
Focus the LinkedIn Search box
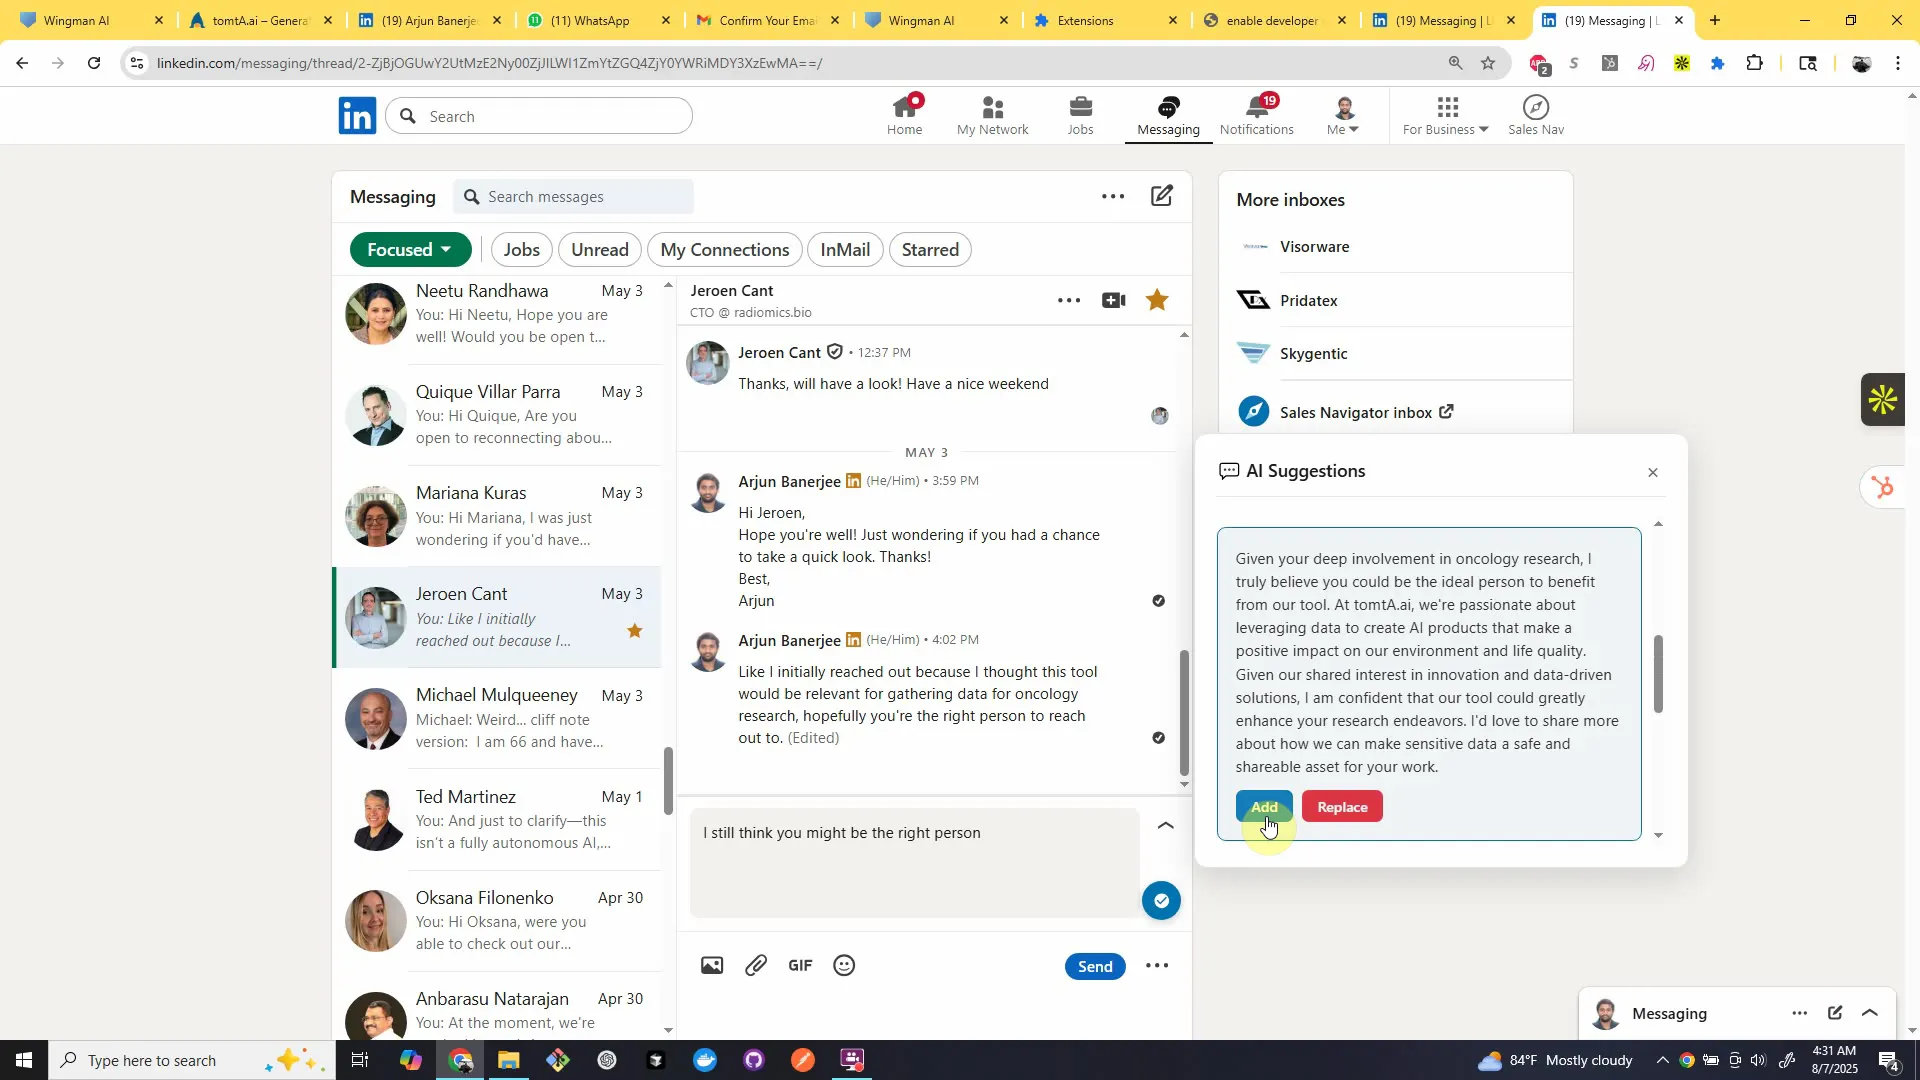(x=539, y=116)
